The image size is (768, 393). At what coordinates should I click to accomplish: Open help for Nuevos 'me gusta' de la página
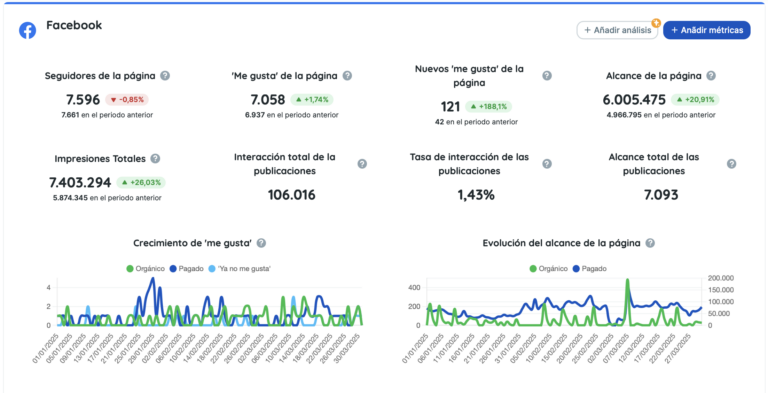(547, 75)
